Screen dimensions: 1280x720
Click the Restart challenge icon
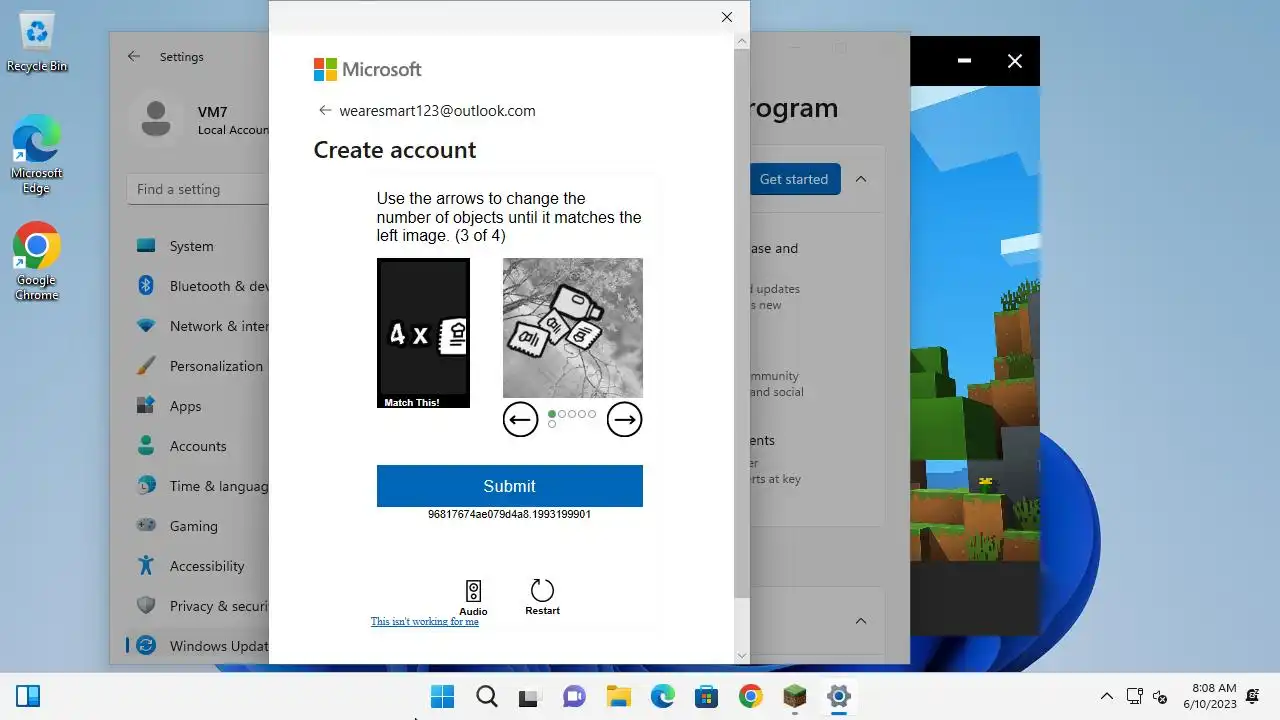[542, 597]
